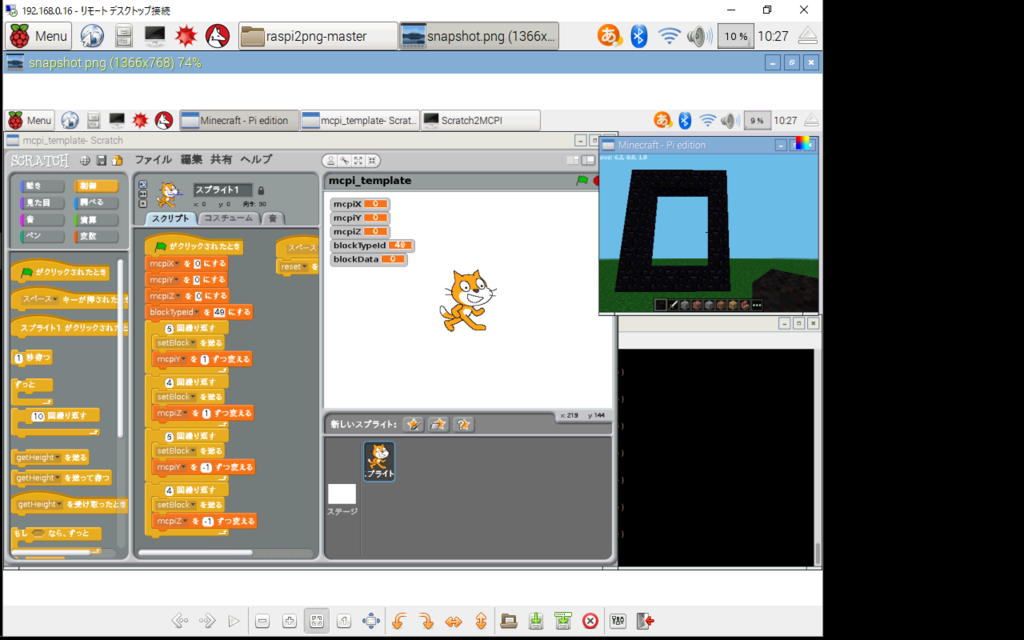The height and width of the screenshot is (640, 1024).
Task: Go to next image in viewer toolbar
Action: [207, 621]
